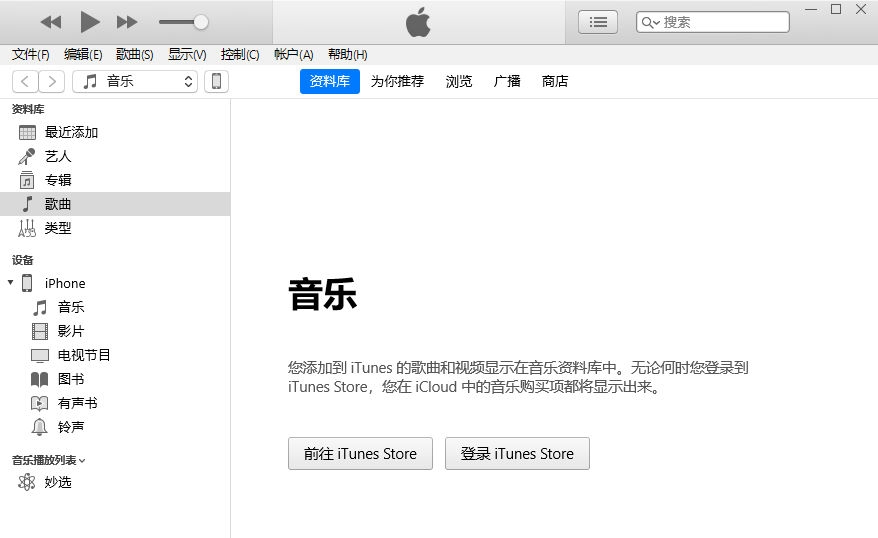Expand the 音乐播放列表 section chevron
This screenshot has width=878, height=538.
(x=82, y=461)
